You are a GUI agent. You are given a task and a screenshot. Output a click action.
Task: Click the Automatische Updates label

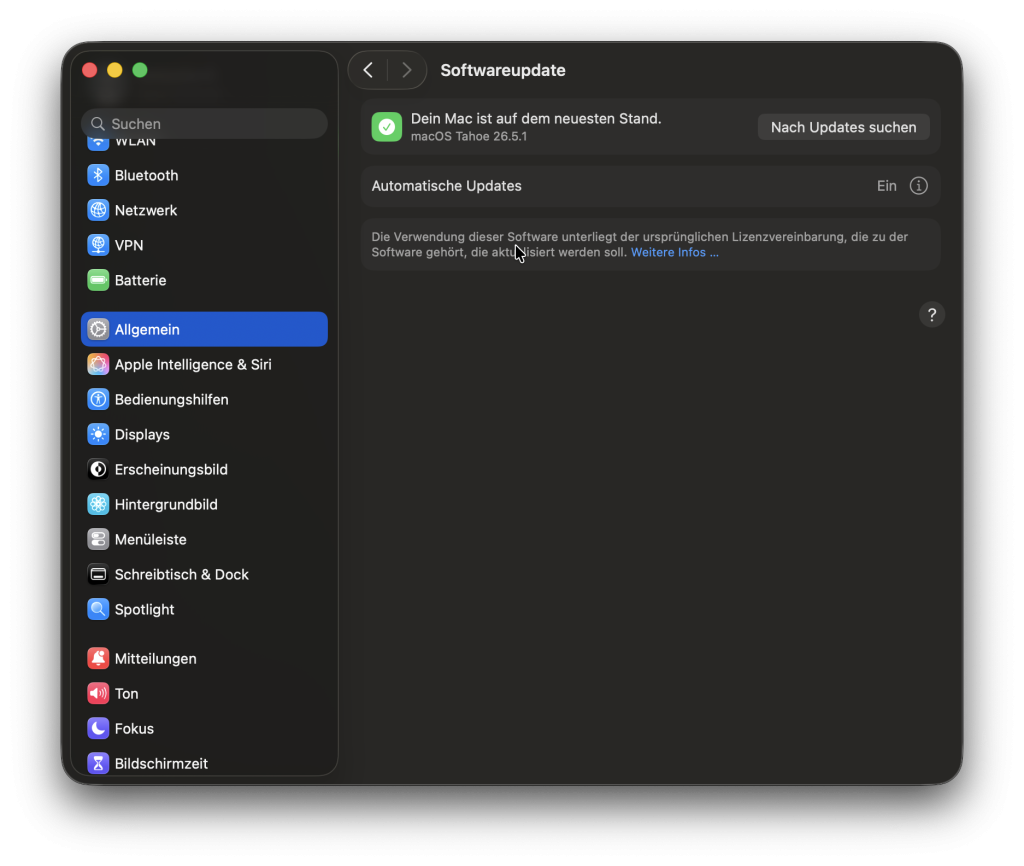[x=446, y=186]
